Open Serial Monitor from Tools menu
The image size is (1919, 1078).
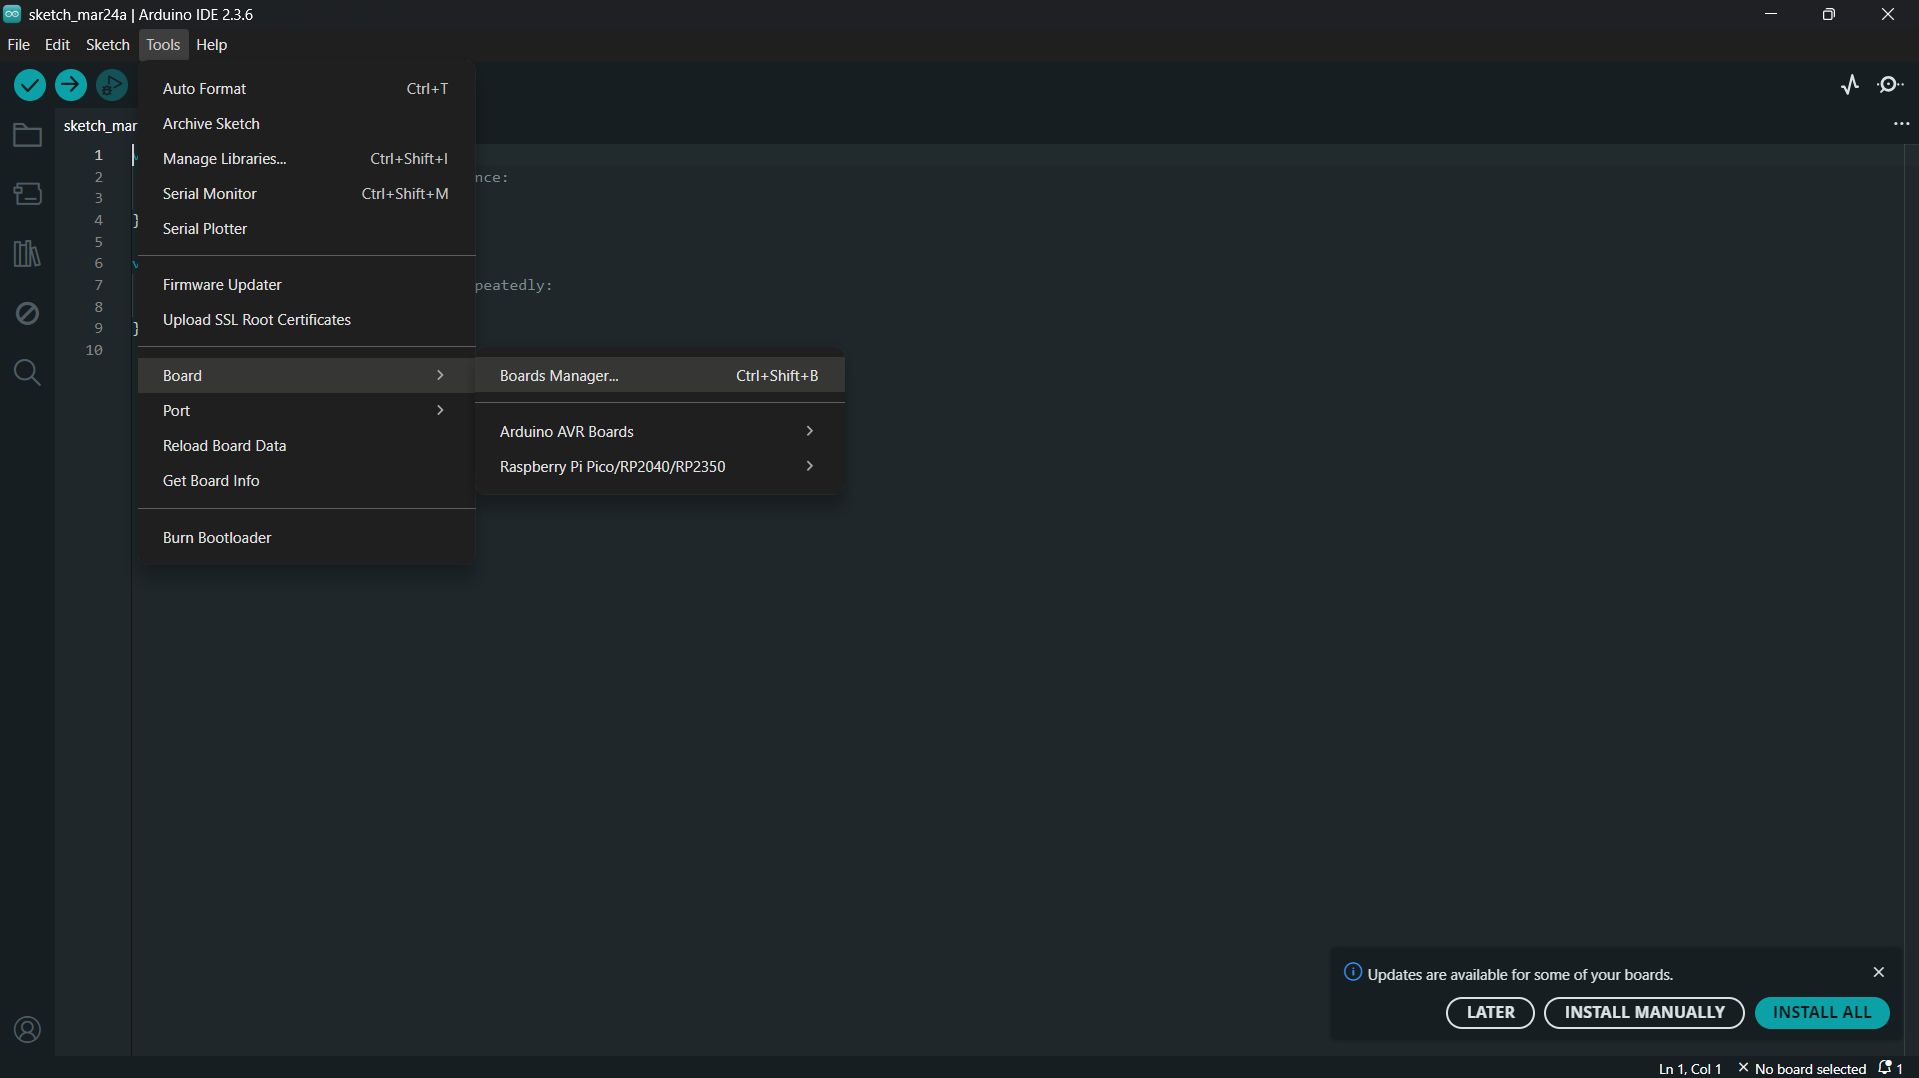coord(306,194)
